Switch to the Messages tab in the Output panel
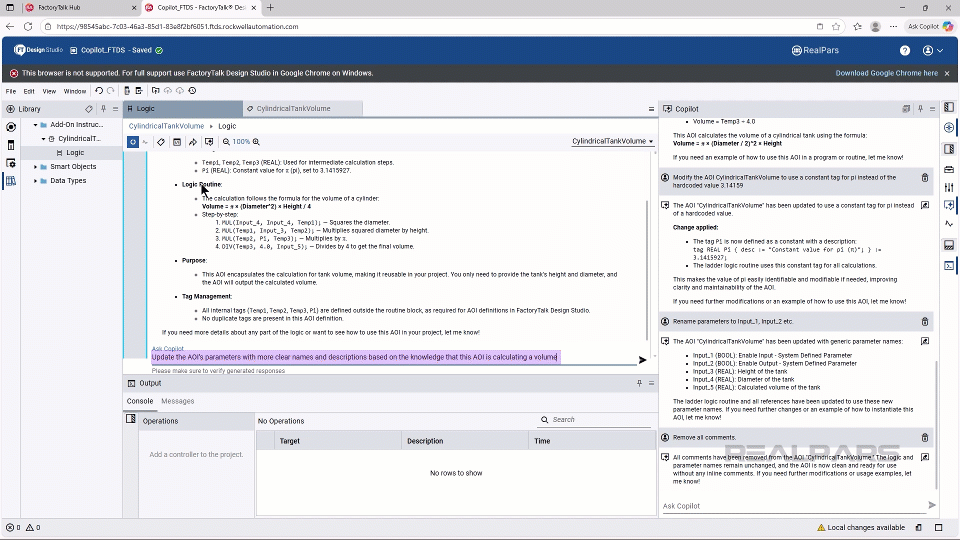Viewport: 960px width, 540px height. 178,401
